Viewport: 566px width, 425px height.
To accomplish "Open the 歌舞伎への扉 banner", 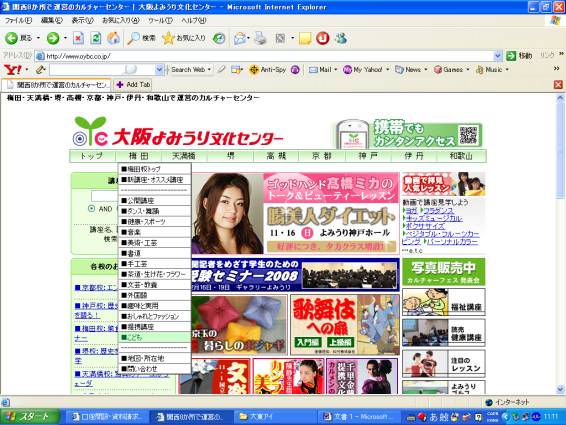I will [345, 324].
